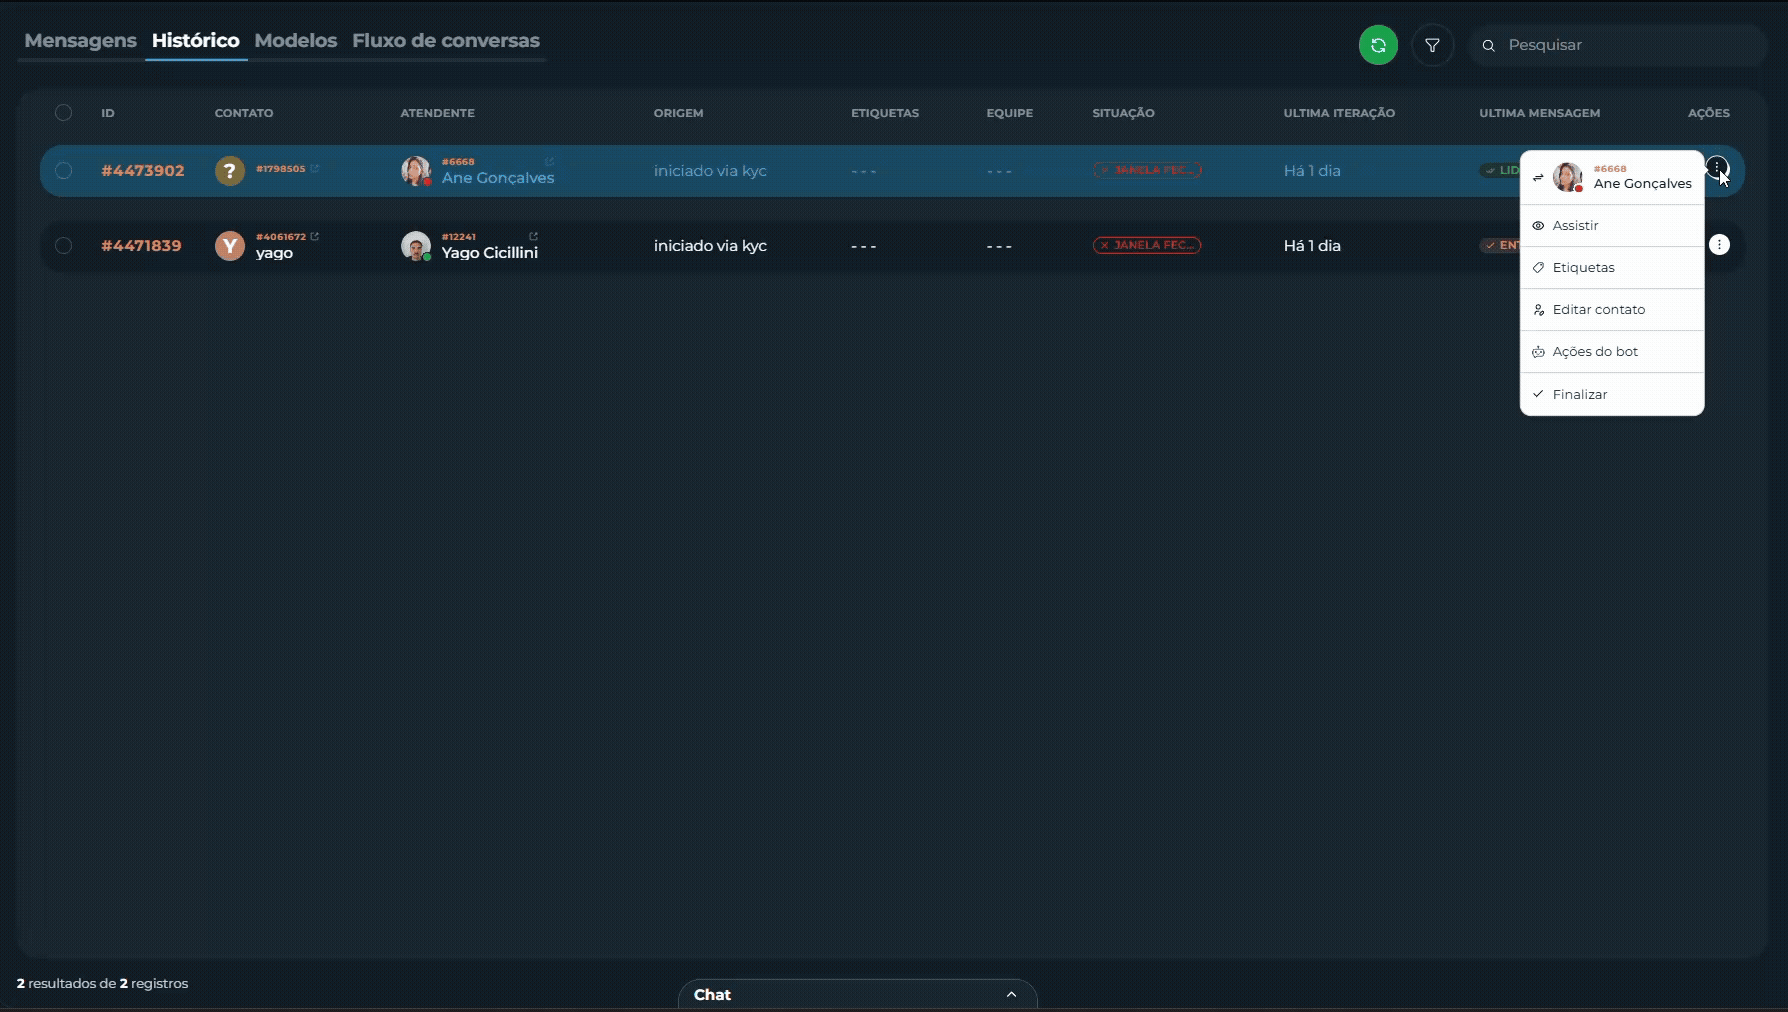Click 'iniciado via kyc' in yago row
The width and height of the screenshot is (1788, 1012).
(710, 246)
